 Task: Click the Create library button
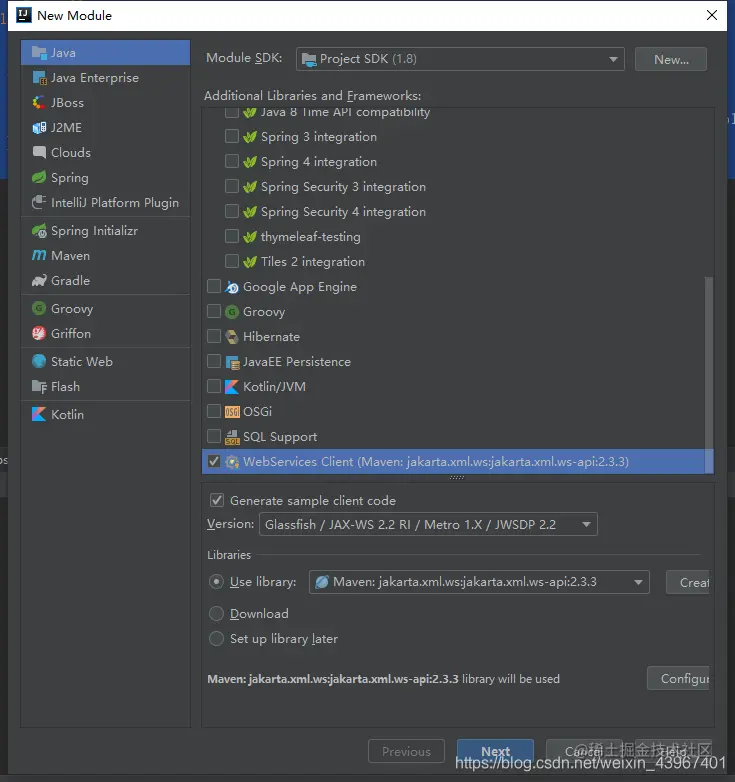click(688, 582)
